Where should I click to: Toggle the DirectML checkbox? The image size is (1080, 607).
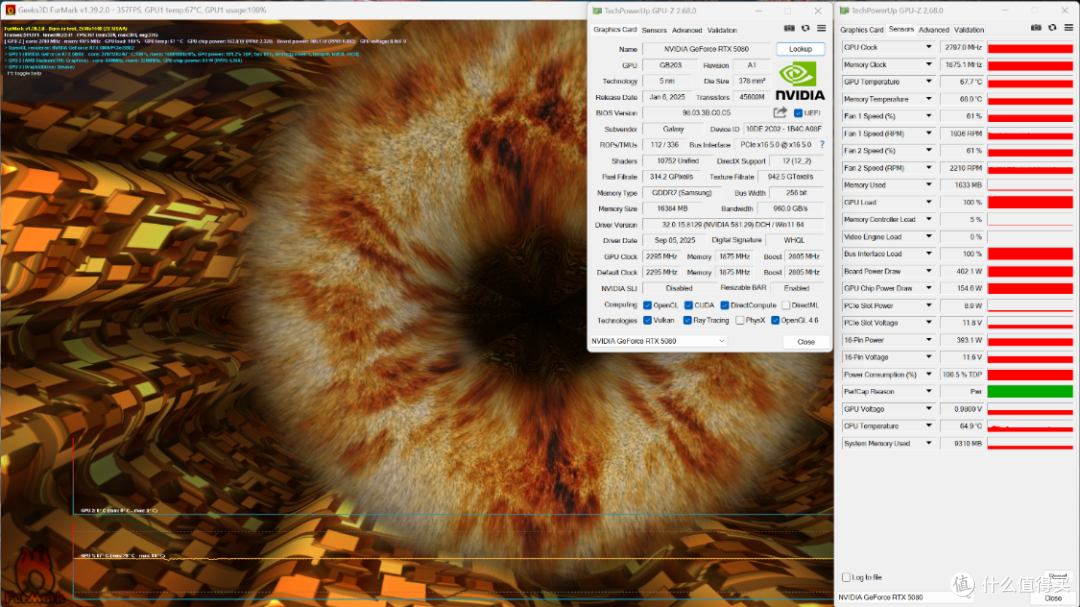tap(786, 305)
